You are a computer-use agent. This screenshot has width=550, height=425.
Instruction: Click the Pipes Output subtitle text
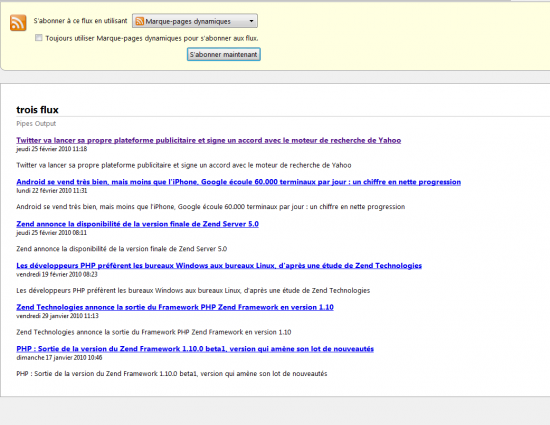point(36,123)
